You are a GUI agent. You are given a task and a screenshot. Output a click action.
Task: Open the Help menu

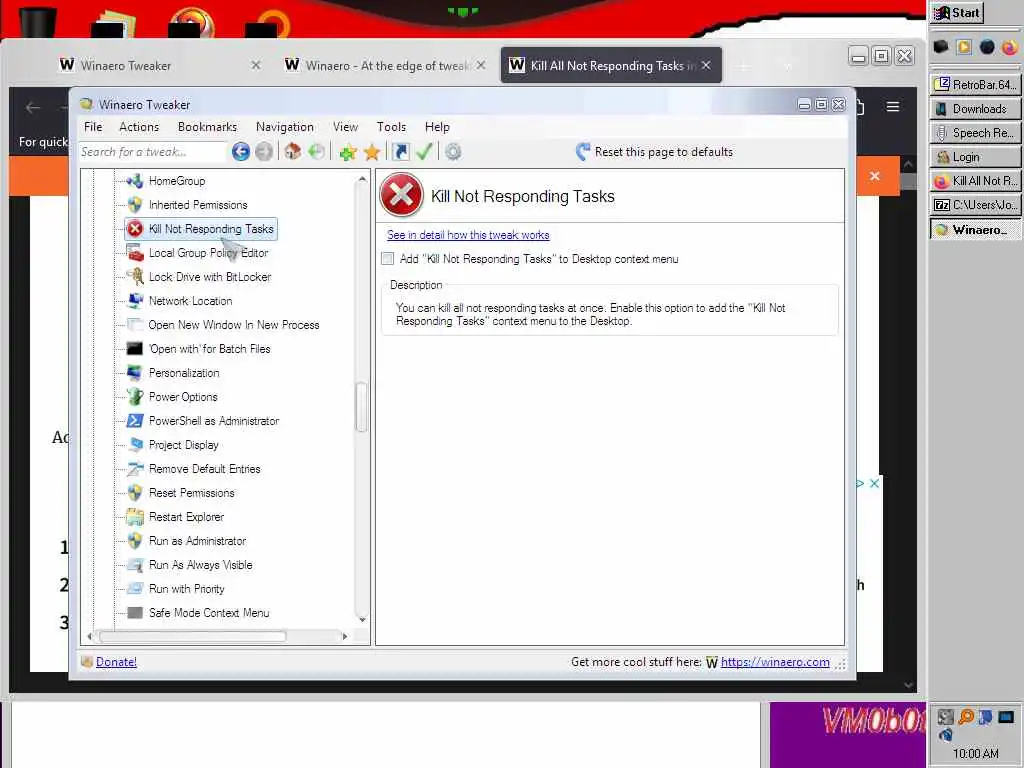pyautogui.click(x=437, y=127)
